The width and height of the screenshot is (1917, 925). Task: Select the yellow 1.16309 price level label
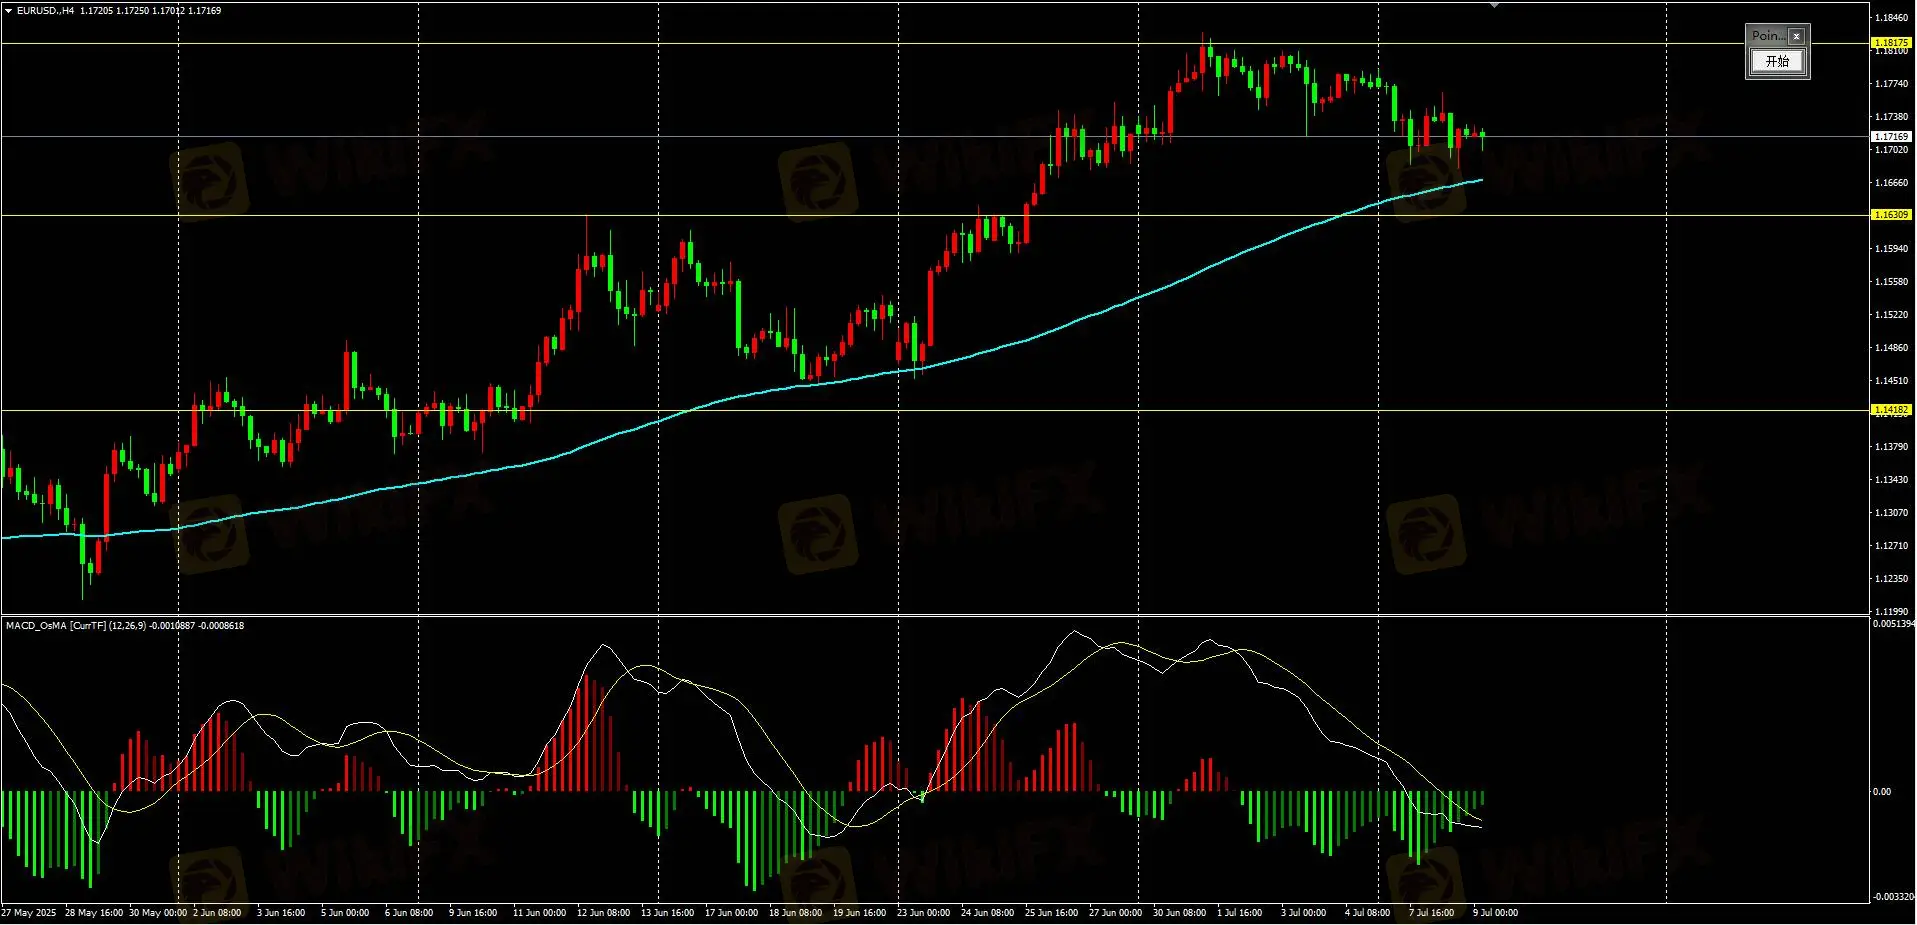pos(1891,215)
